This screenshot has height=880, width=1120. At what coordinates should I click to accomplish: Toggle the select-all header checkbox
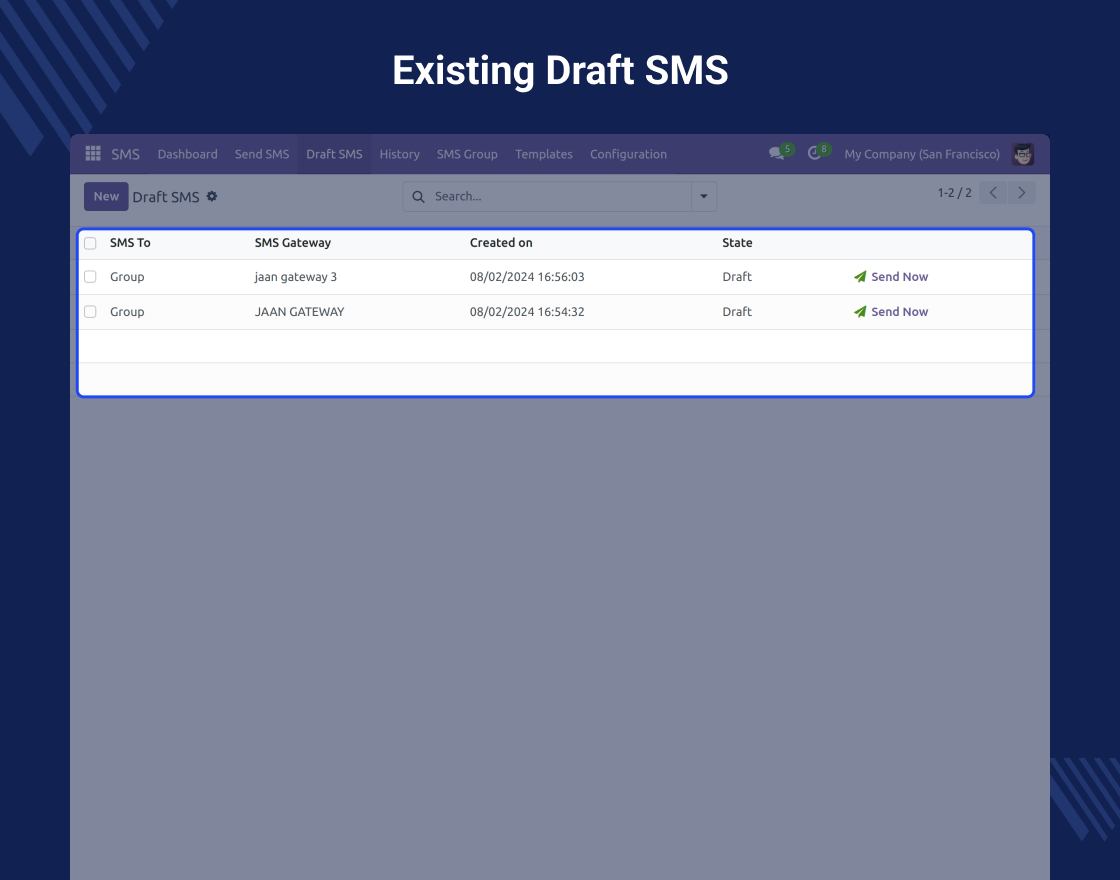coord(90,243)
